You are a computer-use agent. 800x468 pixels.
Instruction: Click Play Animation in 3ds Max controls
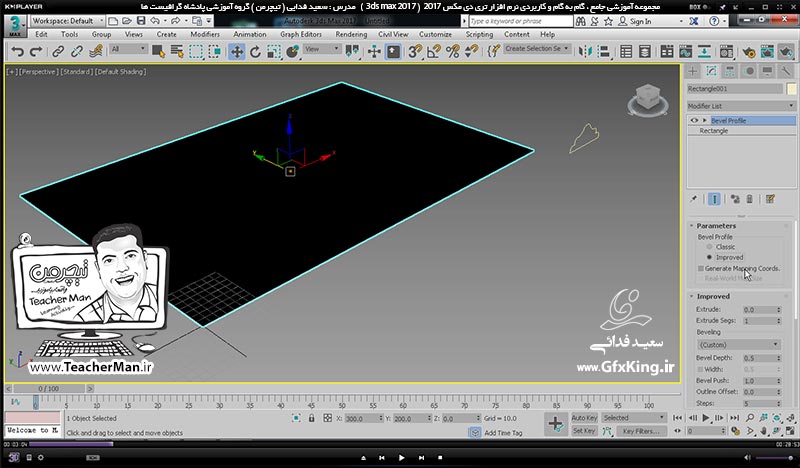click(706, 418)
